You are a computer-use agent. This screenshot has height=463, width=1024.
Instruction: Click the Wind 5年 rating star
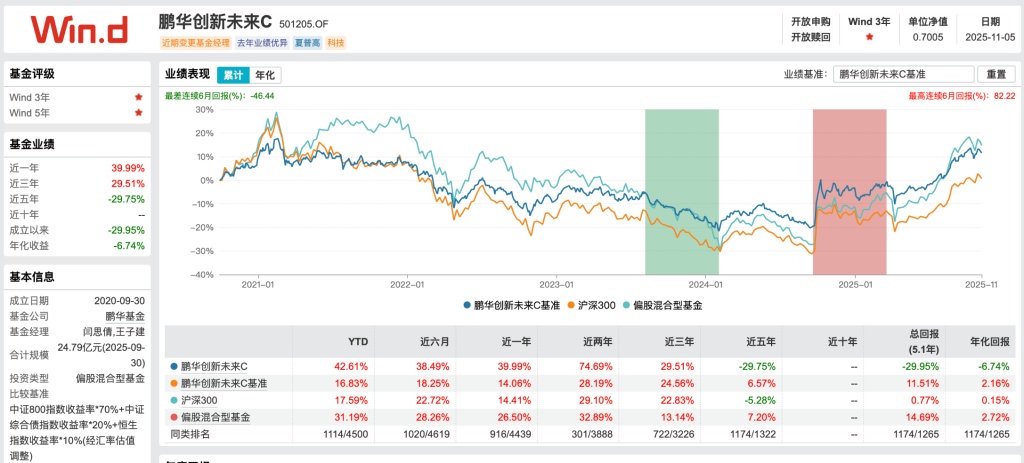click(138, 113)
